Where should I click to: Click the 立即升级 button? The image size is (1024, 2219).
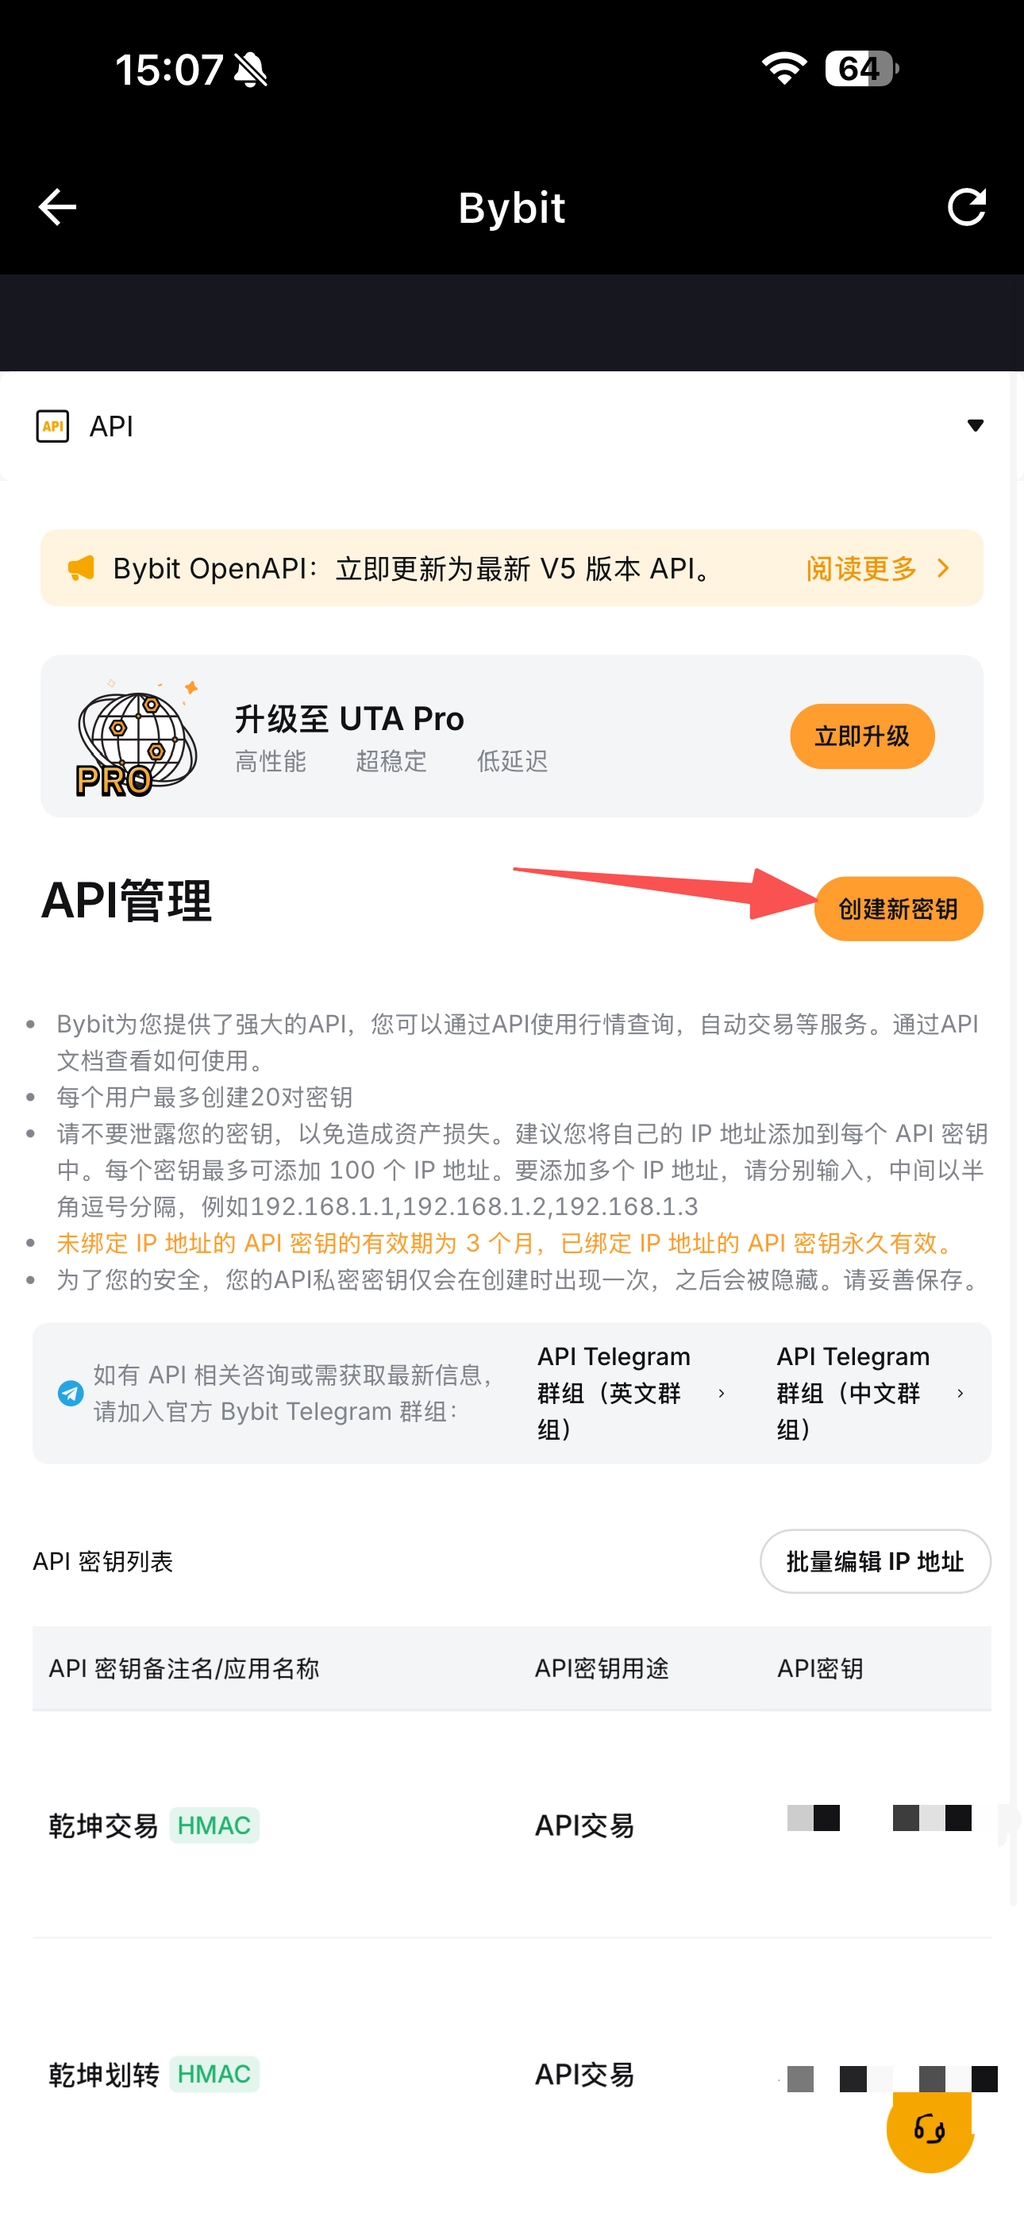pos(862,736)
